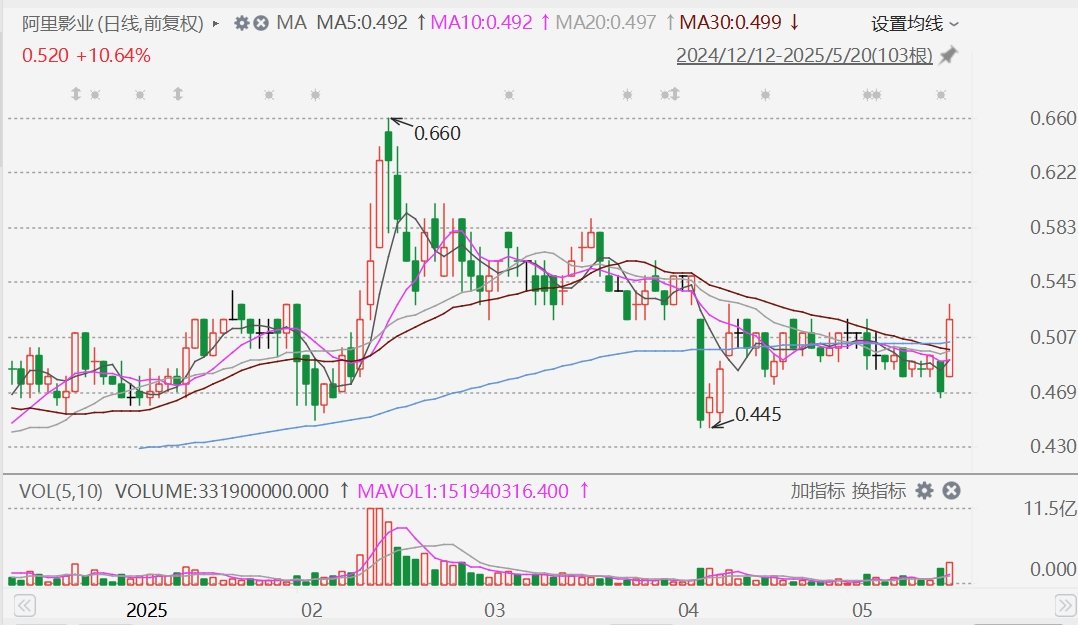1078x625 pixels.
Task: Jump to later data using right double-arrow
Action: tap(1065, 606)
